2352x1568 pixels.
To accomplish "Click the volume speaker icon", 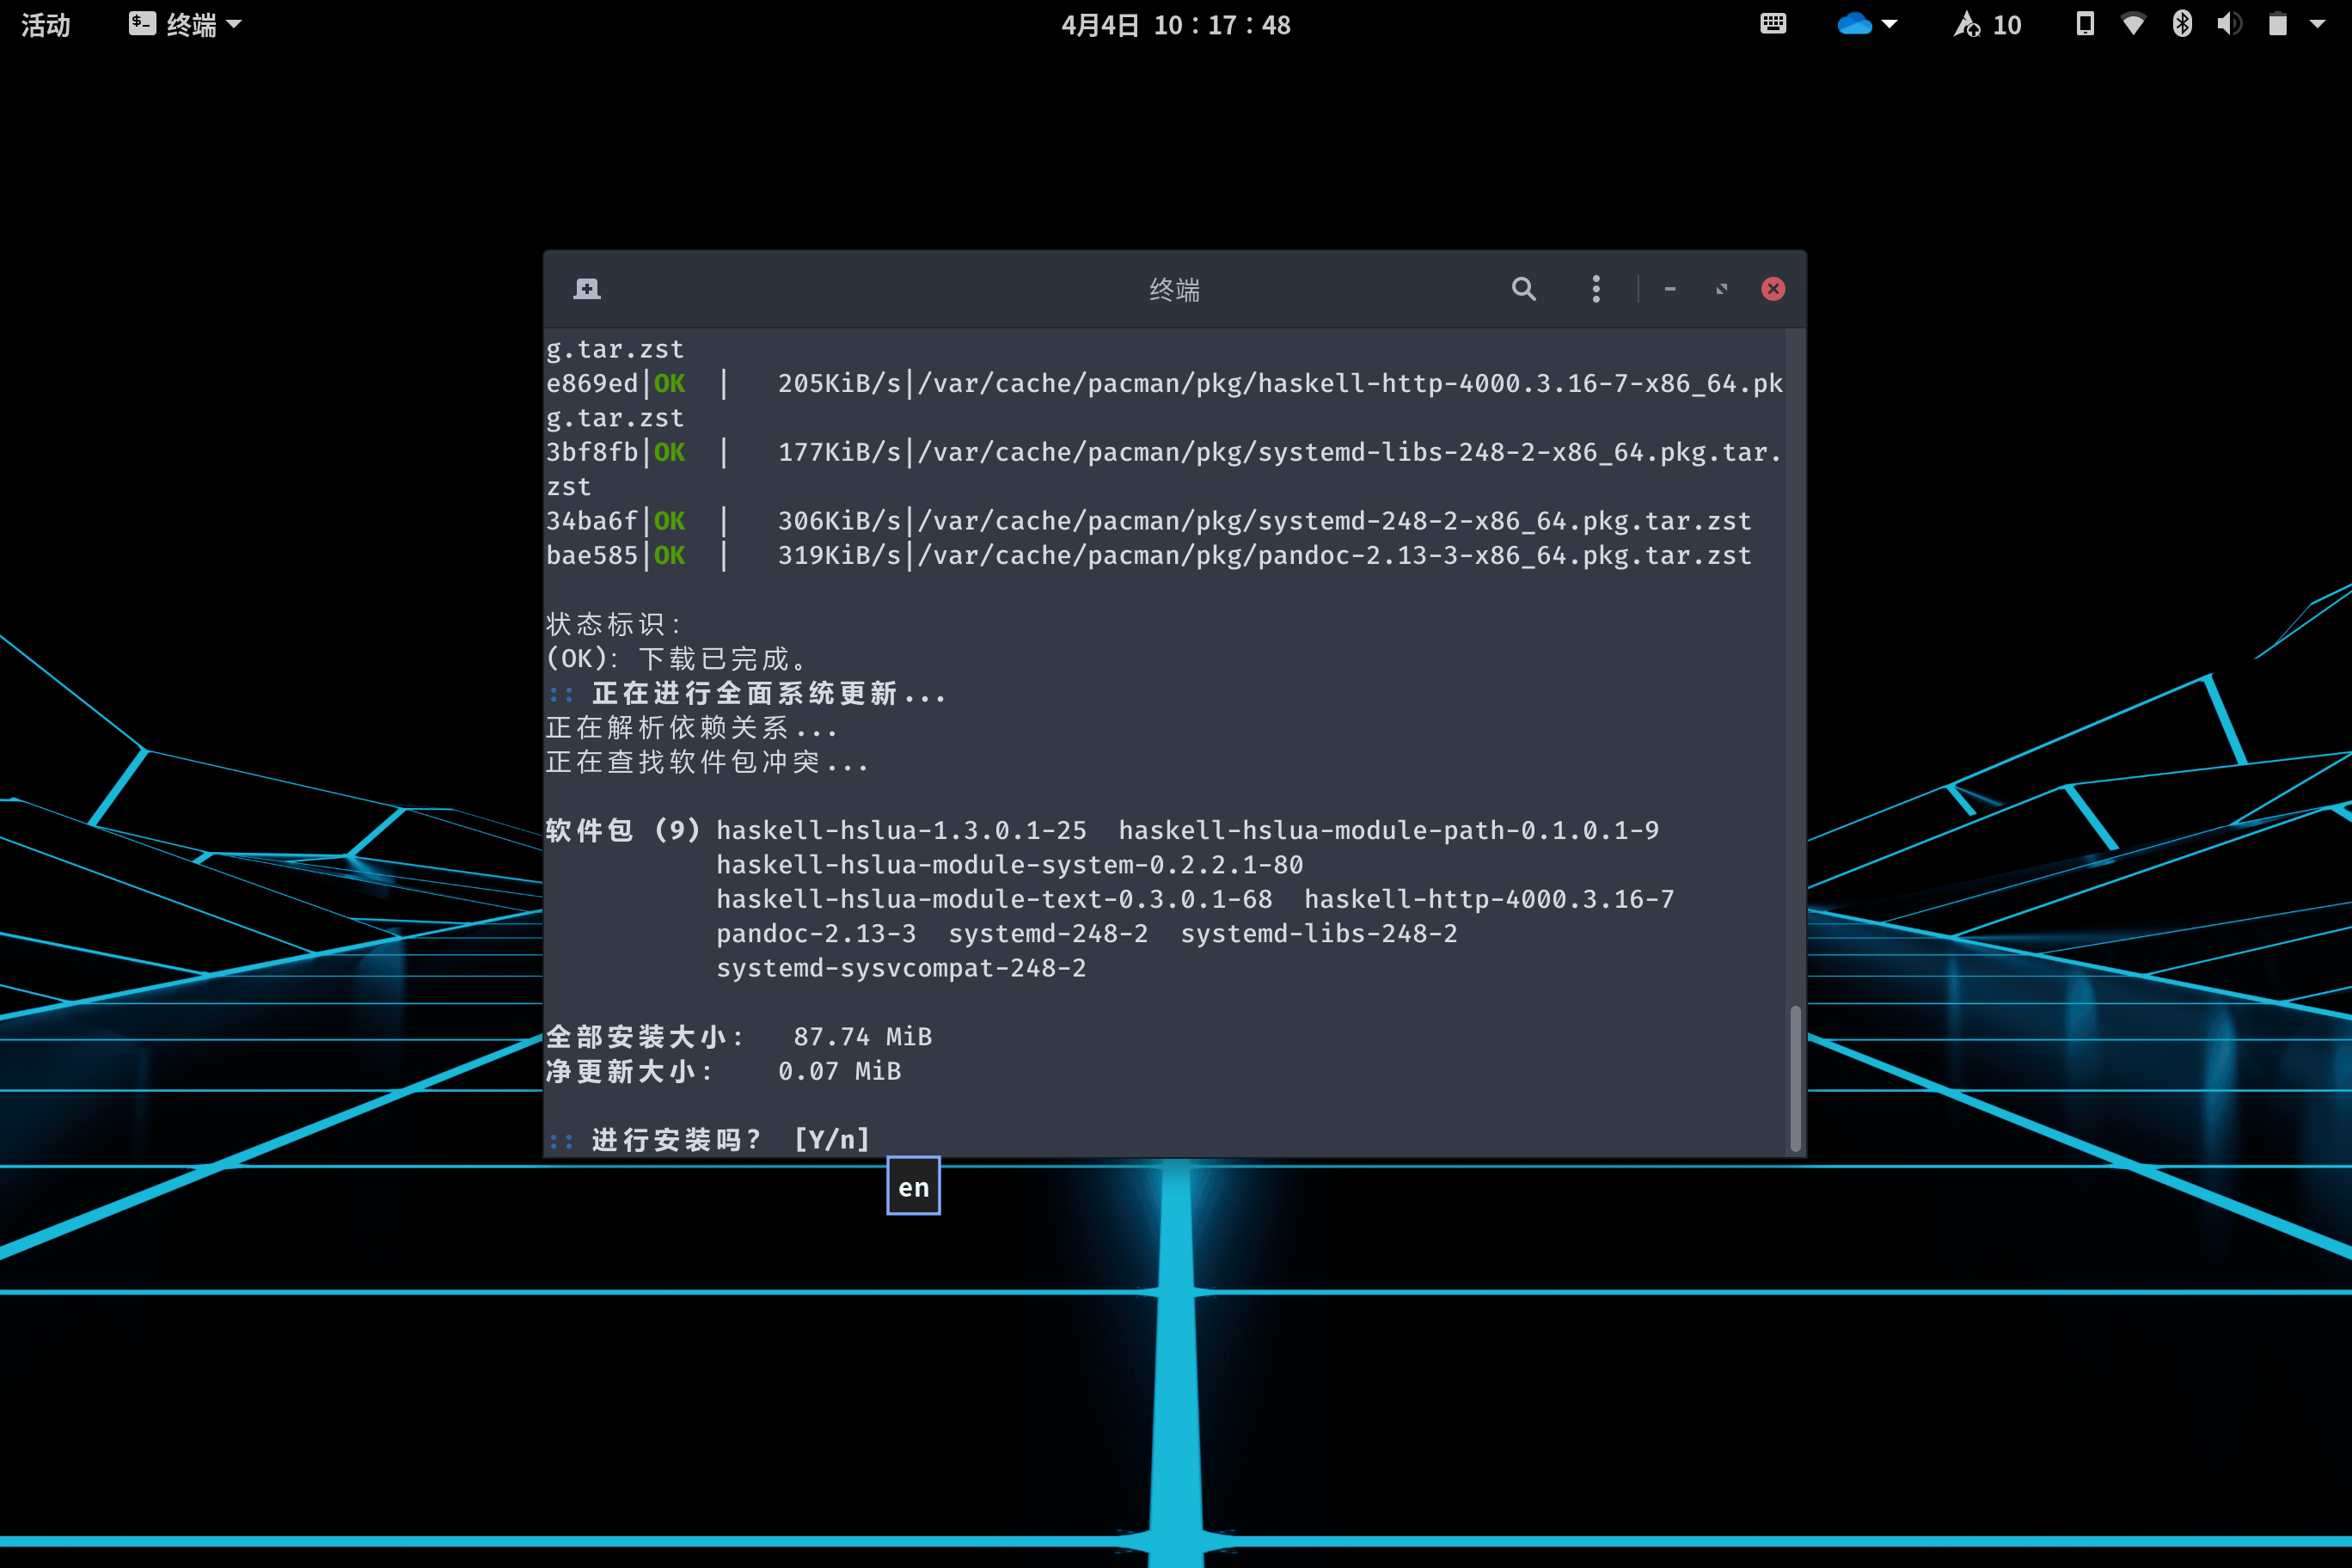I will (x=2229, y=24).
